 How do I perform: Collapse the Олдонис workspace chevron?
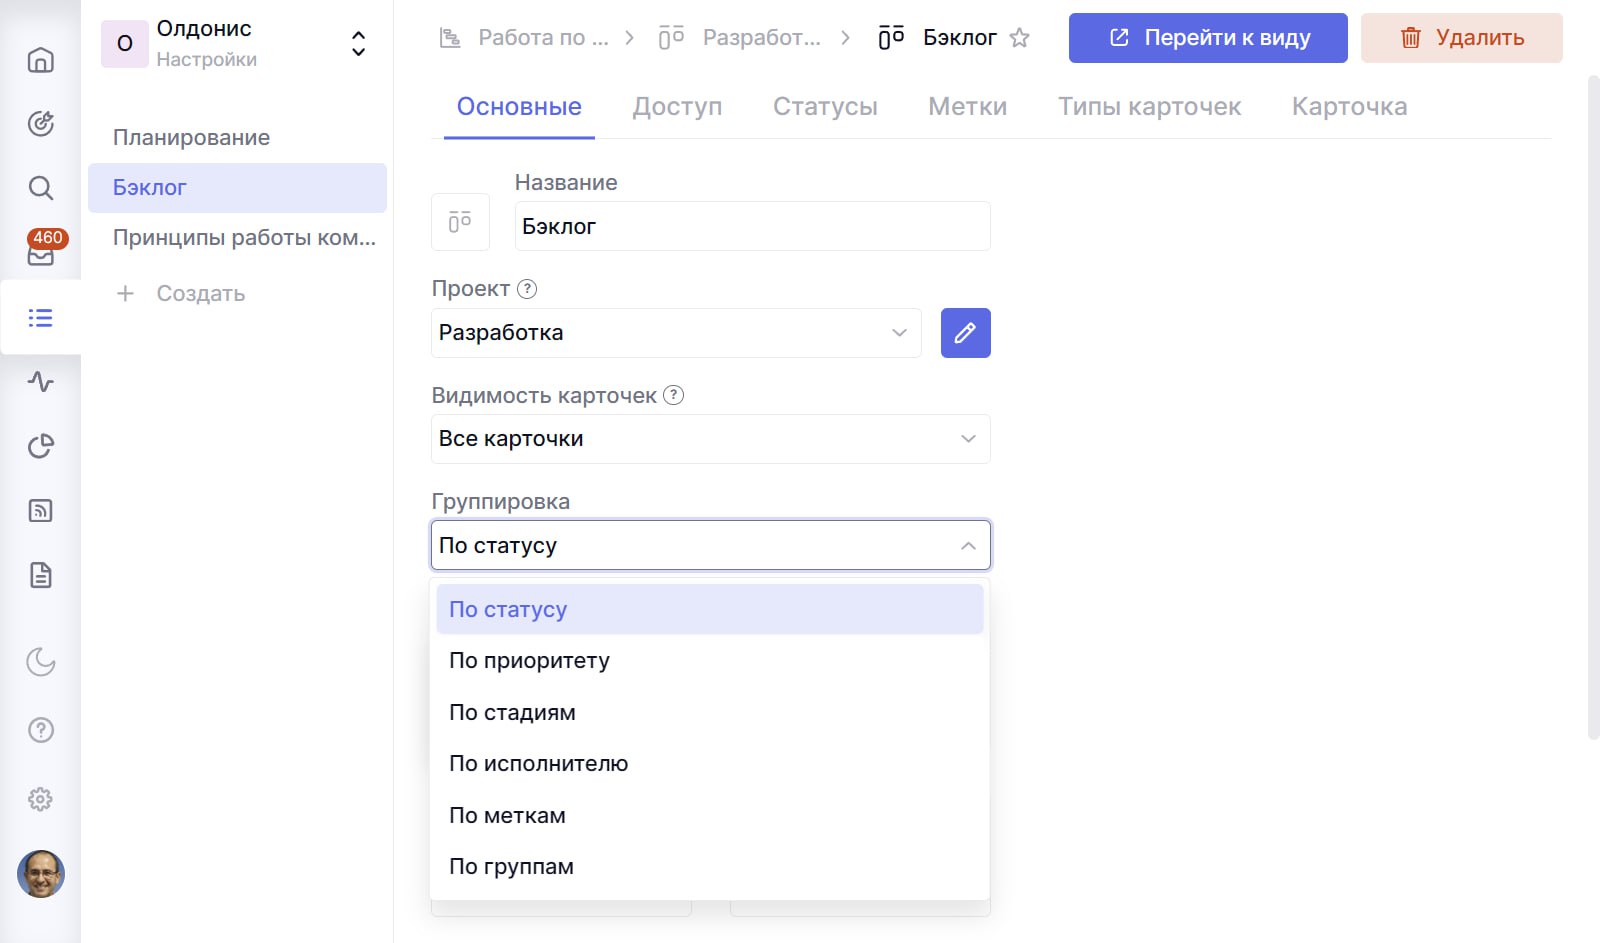357,43
